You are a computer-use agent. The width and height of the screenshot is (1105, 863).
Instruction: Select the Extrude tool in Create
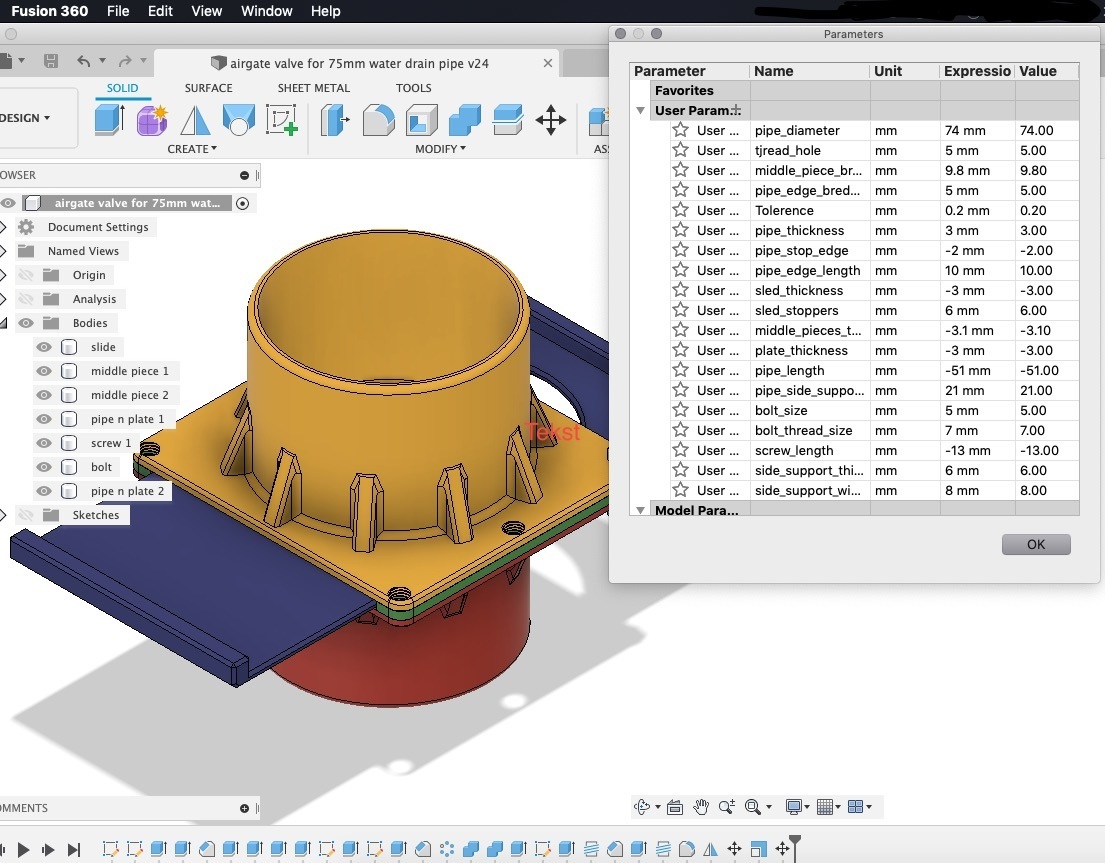pos(109,120)
